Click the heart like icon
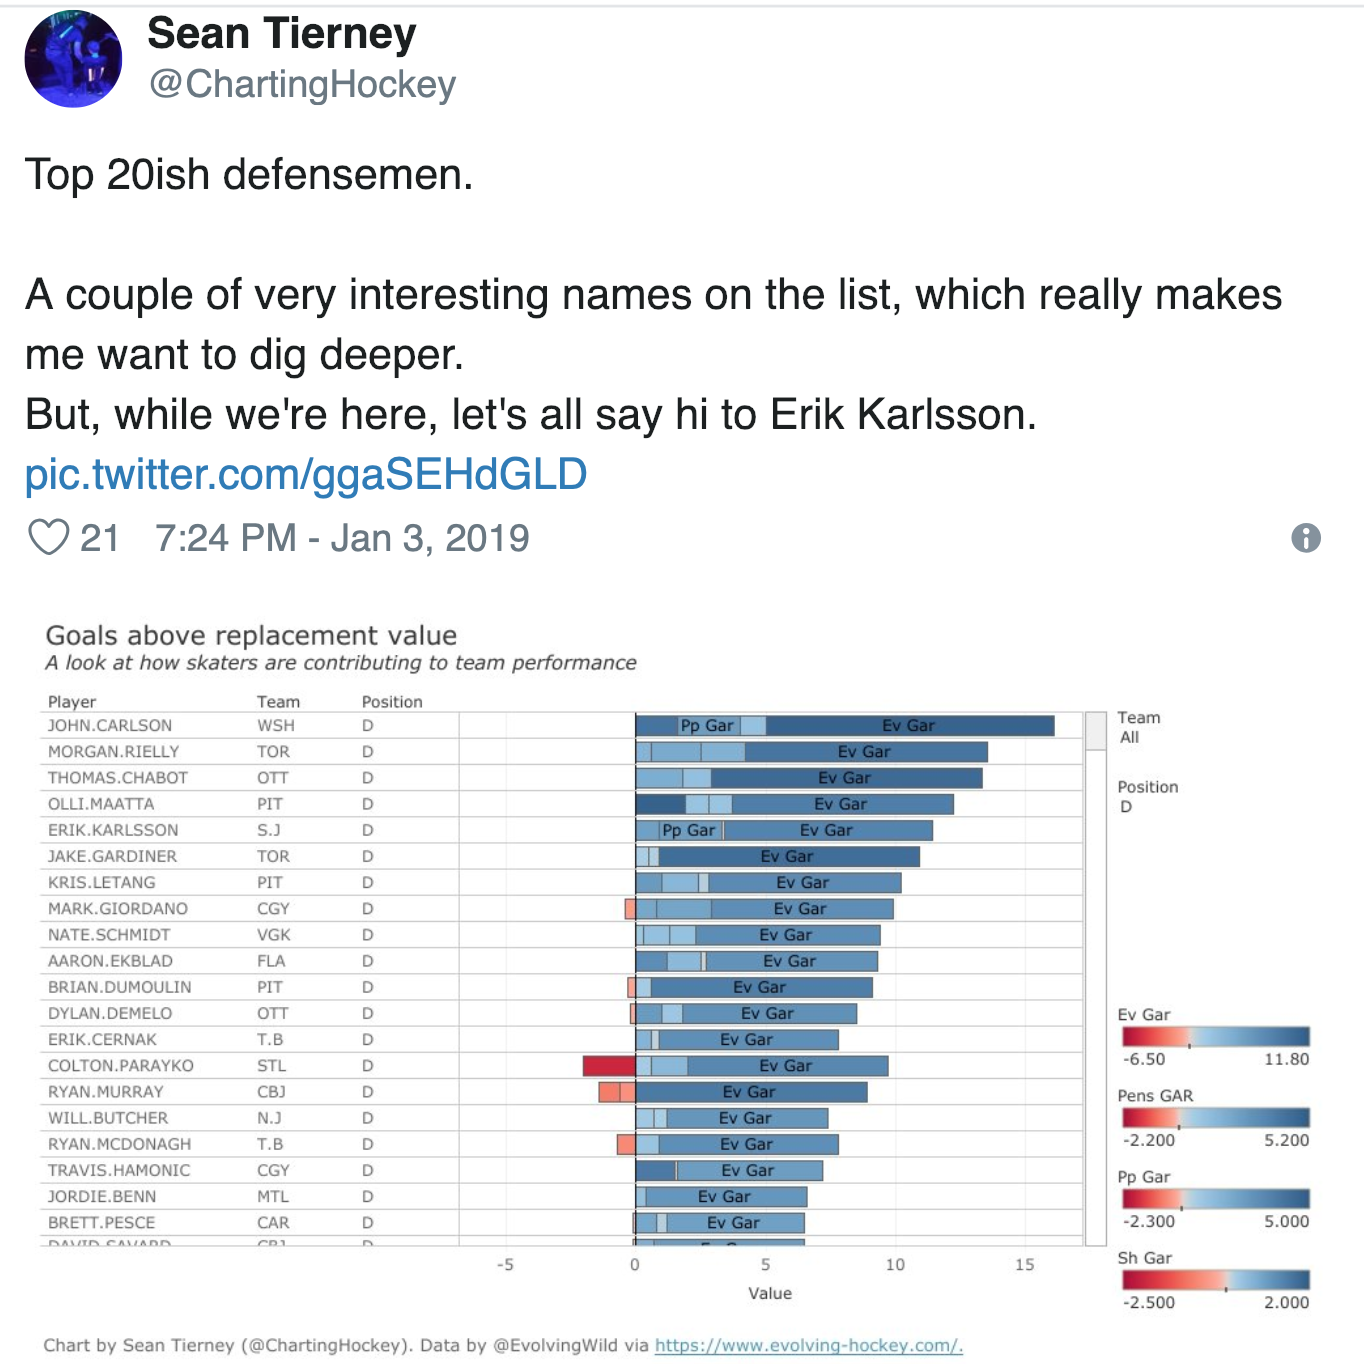This screenshot has height=1364, width=1364. (x=48, y=538)
